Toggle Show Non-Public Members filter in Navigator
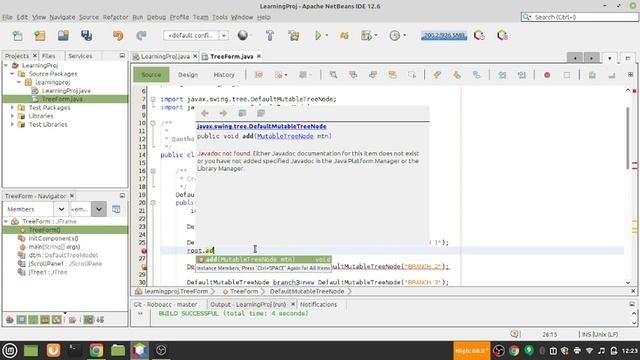Viewport: 640px width, 360px height. [45, 320]
